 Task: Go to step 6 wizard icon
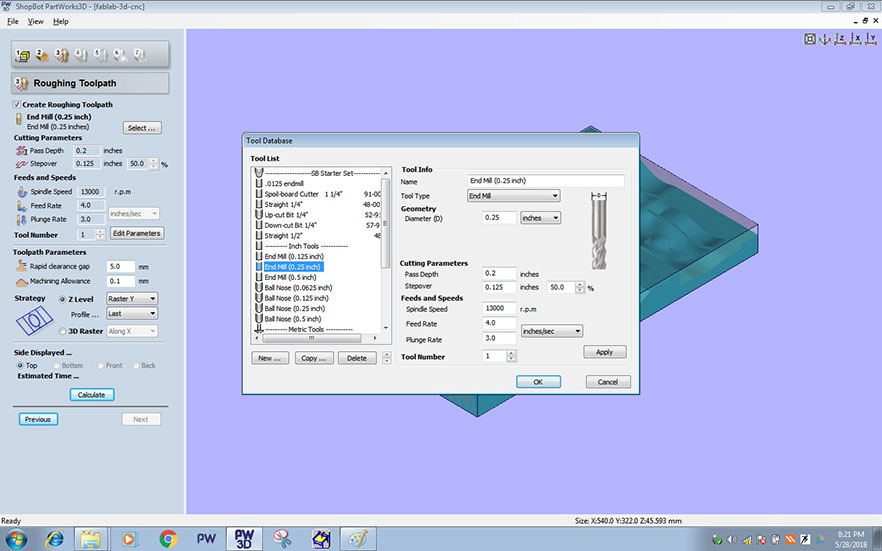pos(120,55)
